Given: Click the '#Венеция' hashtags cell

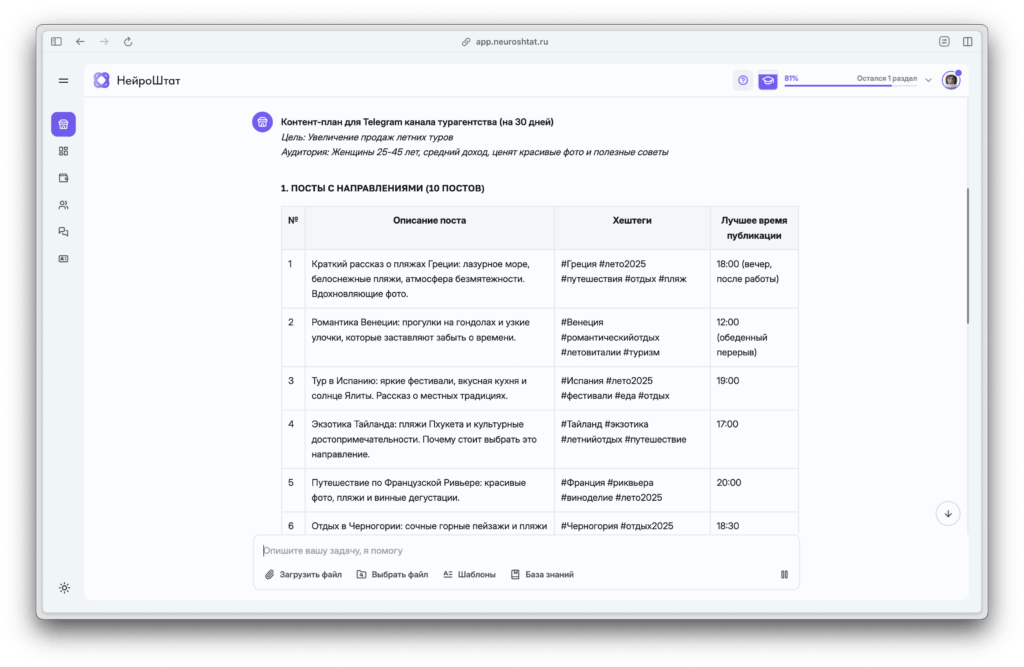Looking at the screenshot, I should 632,337.
